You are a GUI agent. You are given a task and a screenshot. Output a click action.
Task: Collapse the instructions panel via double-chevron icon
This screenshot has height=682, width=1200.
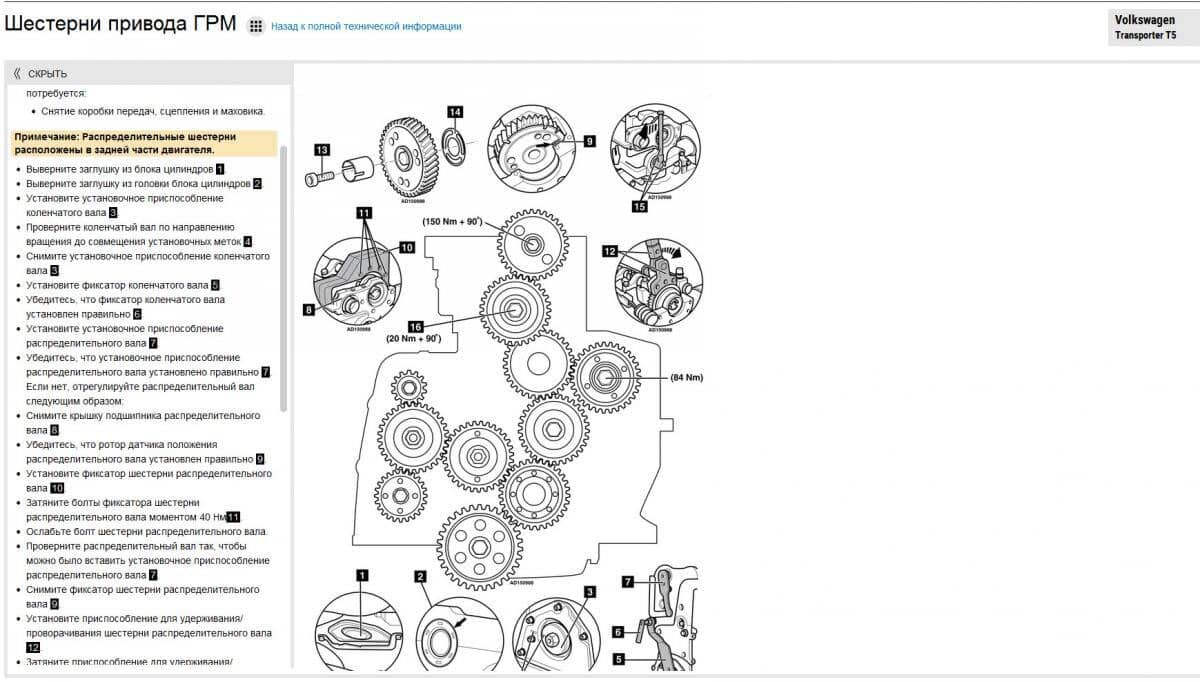click(x=17, y=74)
